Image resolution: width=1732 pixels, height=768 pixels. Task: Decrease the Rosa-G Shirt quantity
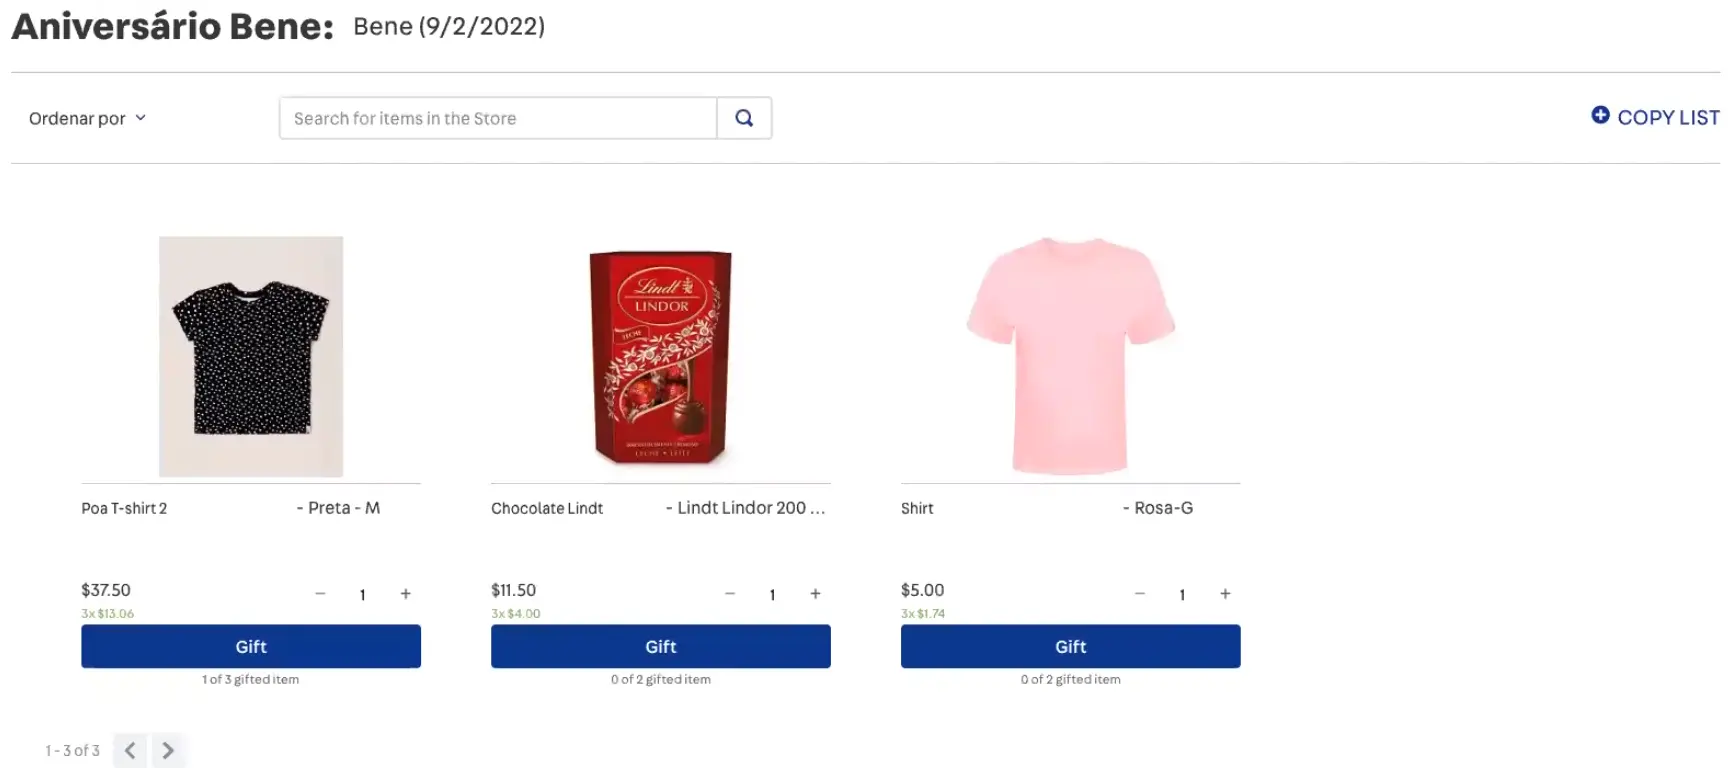tap(1140, 594)
